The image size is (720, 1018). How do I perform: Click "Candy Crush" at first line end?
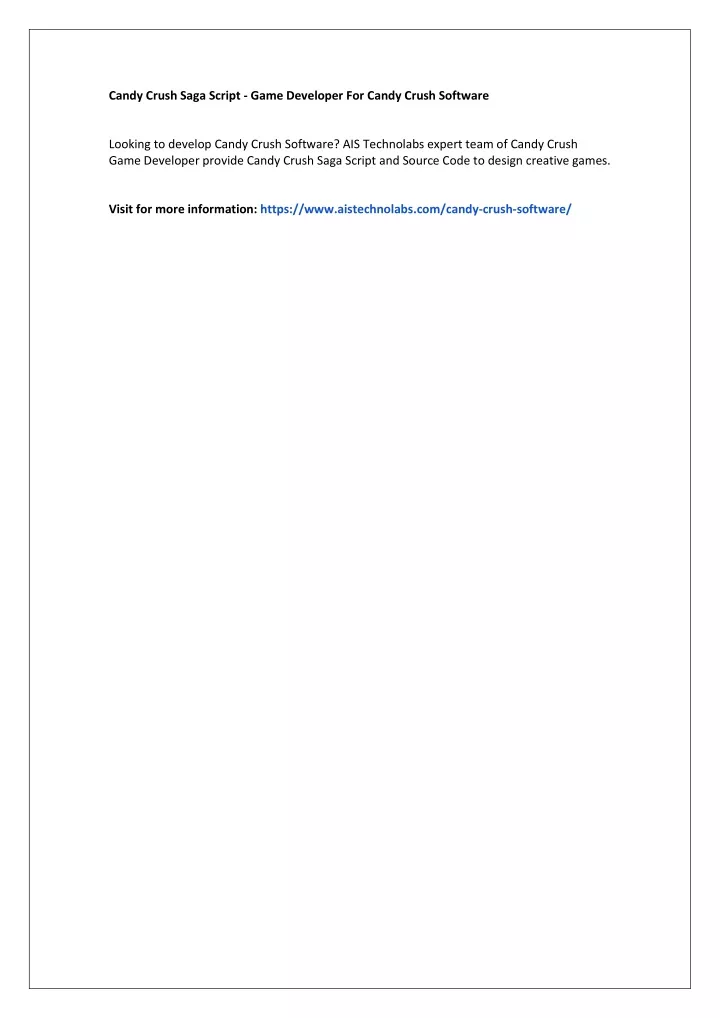pos(544,144)
